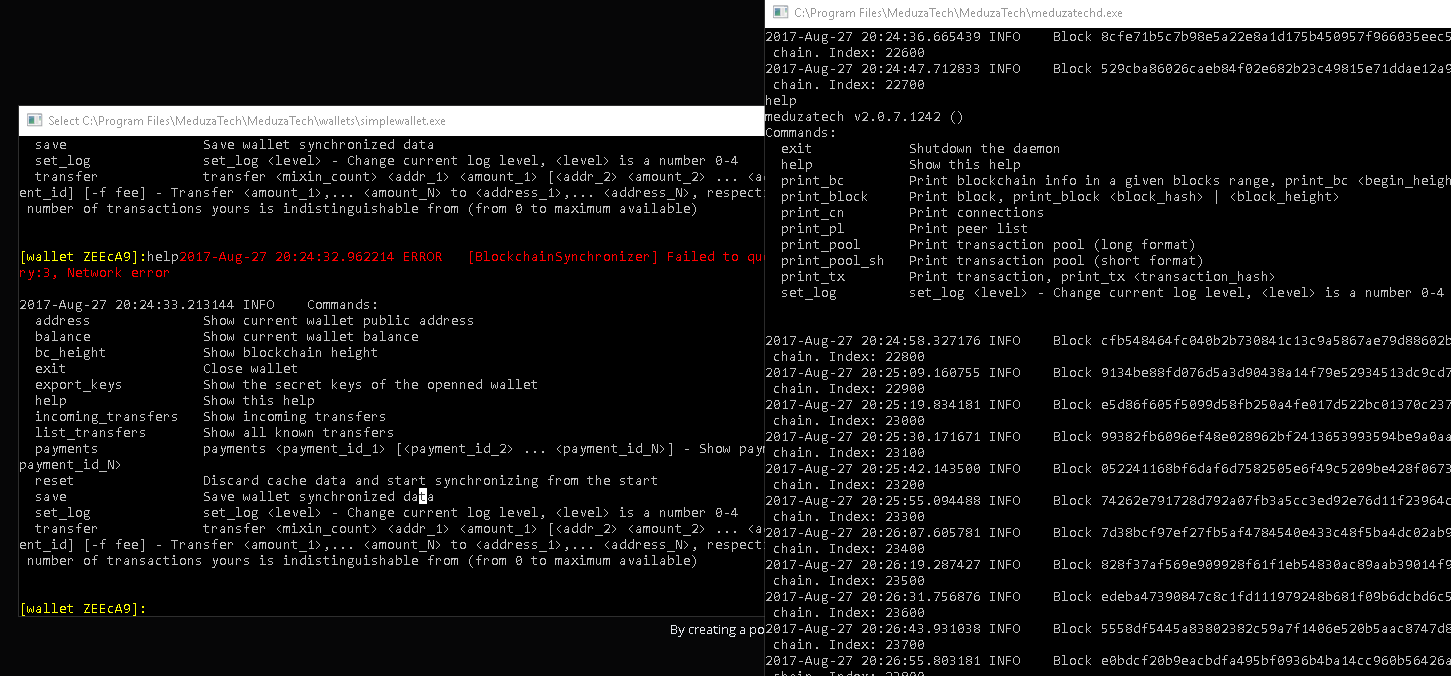Image resolution: width=1451 pixels, height=676 pixels.
Task: Click 'Show all known transfers' description
Action: point(298,433)
